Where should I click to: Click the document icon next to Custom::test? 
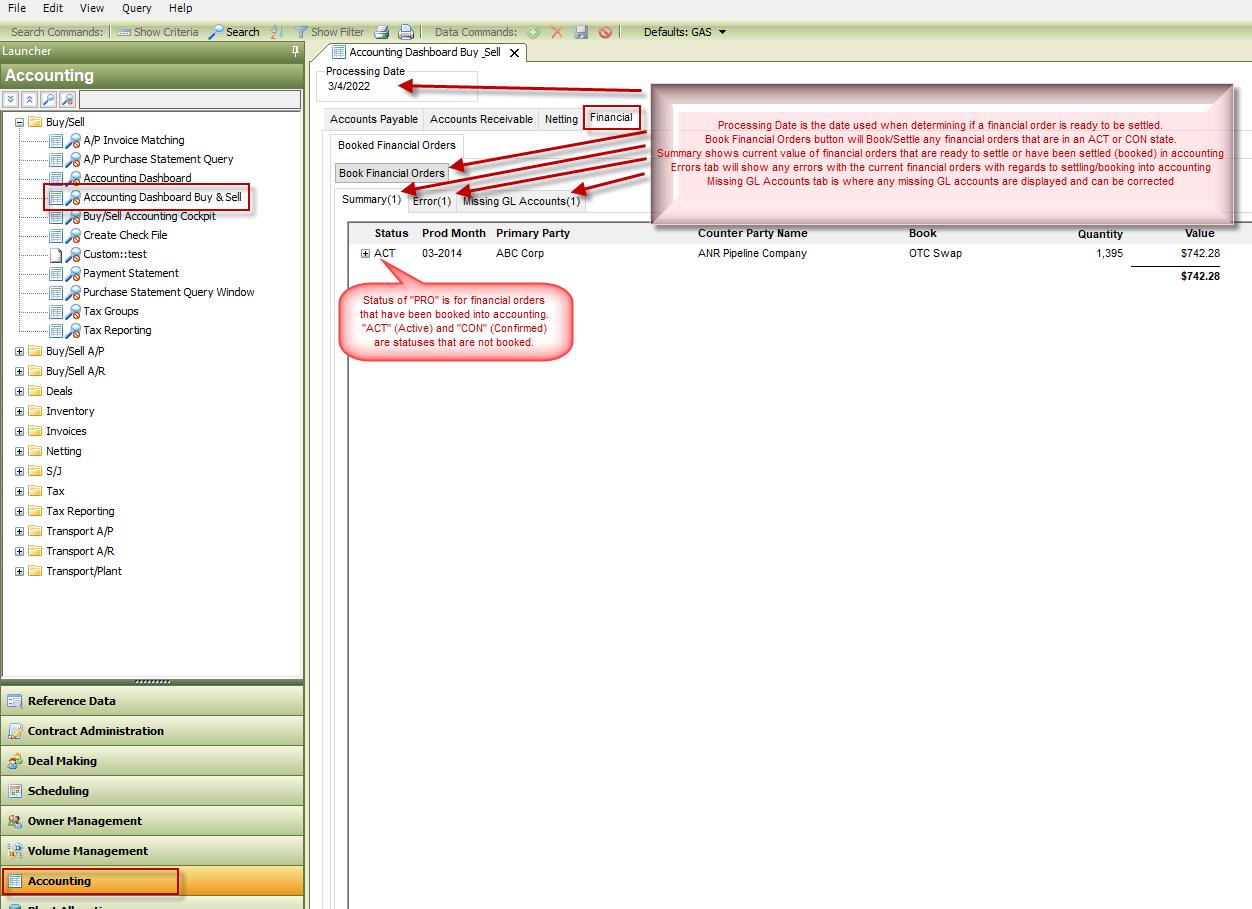tap(56, 254)
